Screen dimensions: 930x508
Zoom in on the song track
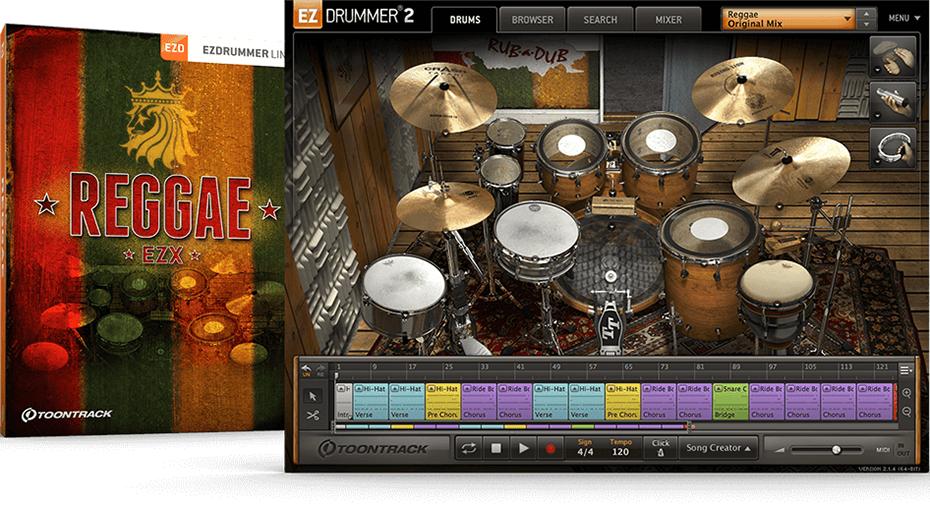(906, 393)
